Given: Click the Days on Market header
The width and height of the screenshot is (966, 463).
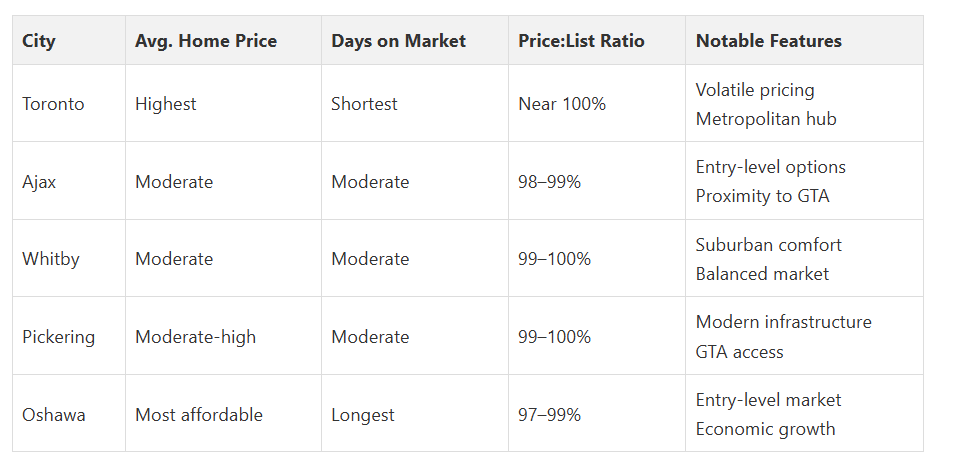Looking at the screenshot, I should [398, 41].
